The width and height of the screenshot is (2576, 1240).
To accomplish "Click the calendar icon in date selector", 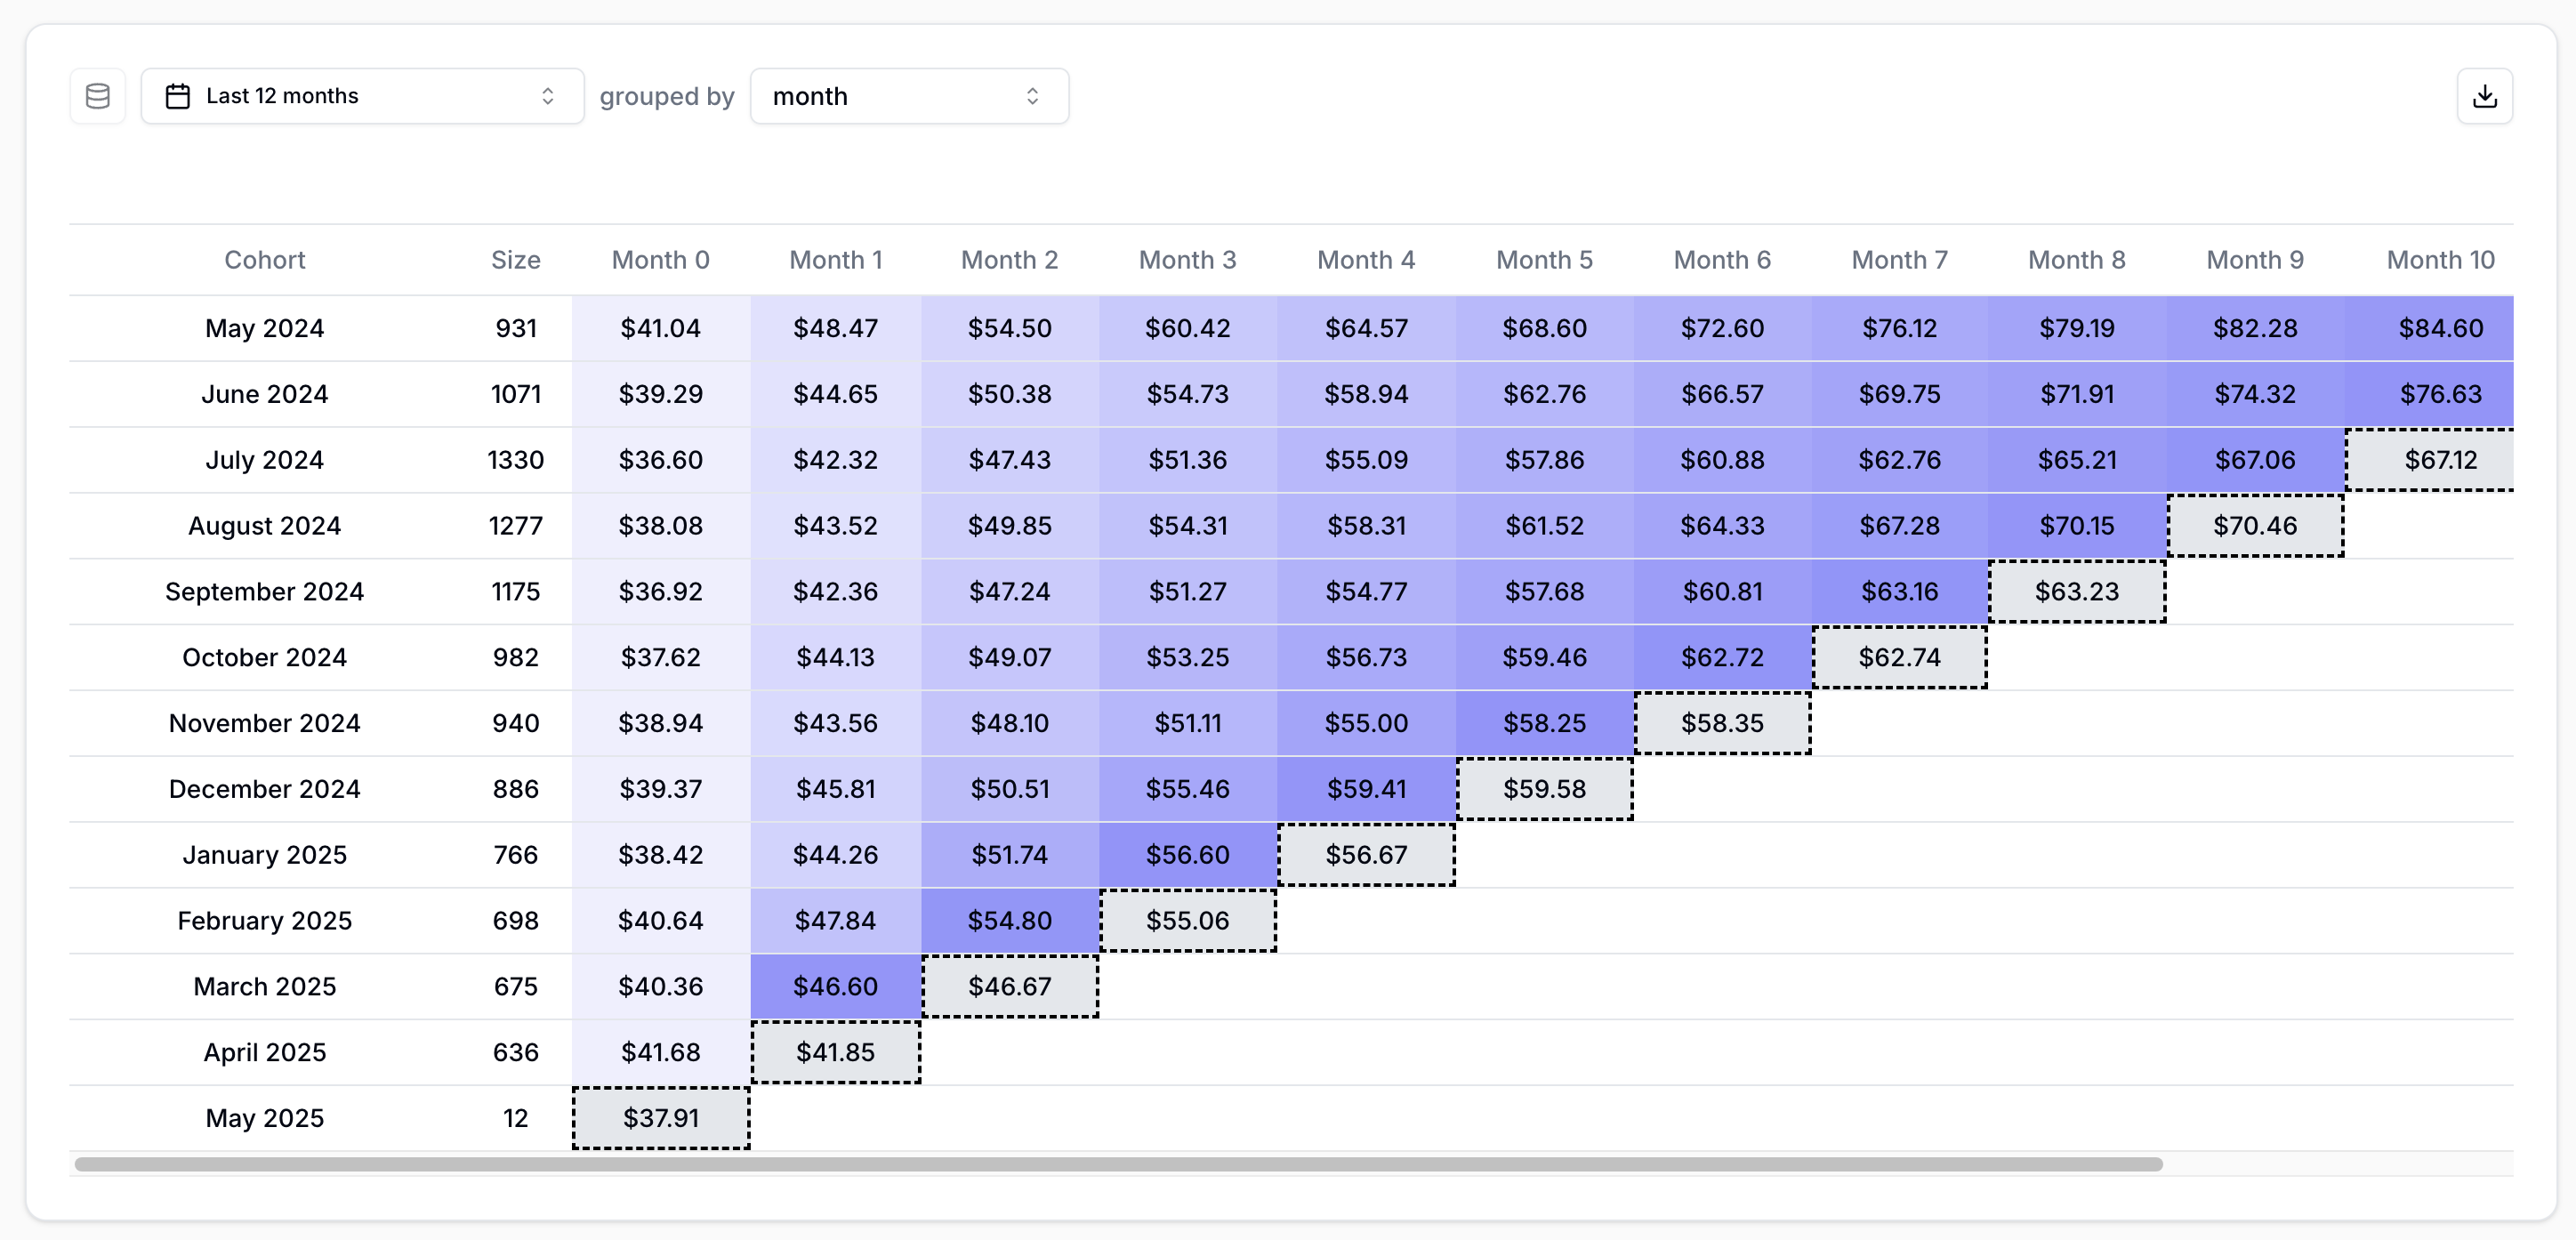I will [x=178, y=96].
